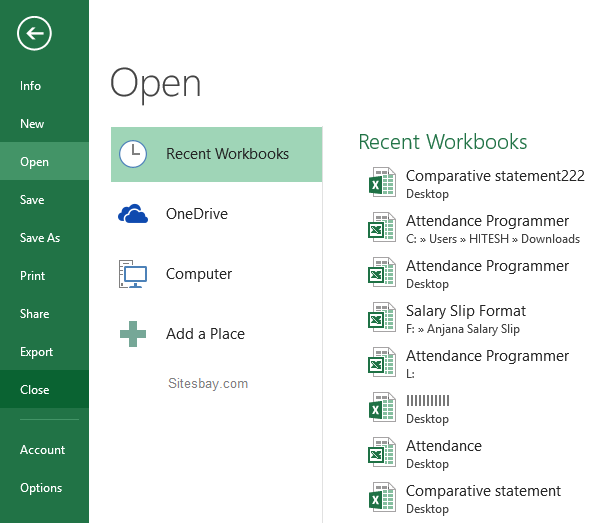Screen dimensions: 599x523
Task: Select the Computer location label
Action: click(199, 274)
